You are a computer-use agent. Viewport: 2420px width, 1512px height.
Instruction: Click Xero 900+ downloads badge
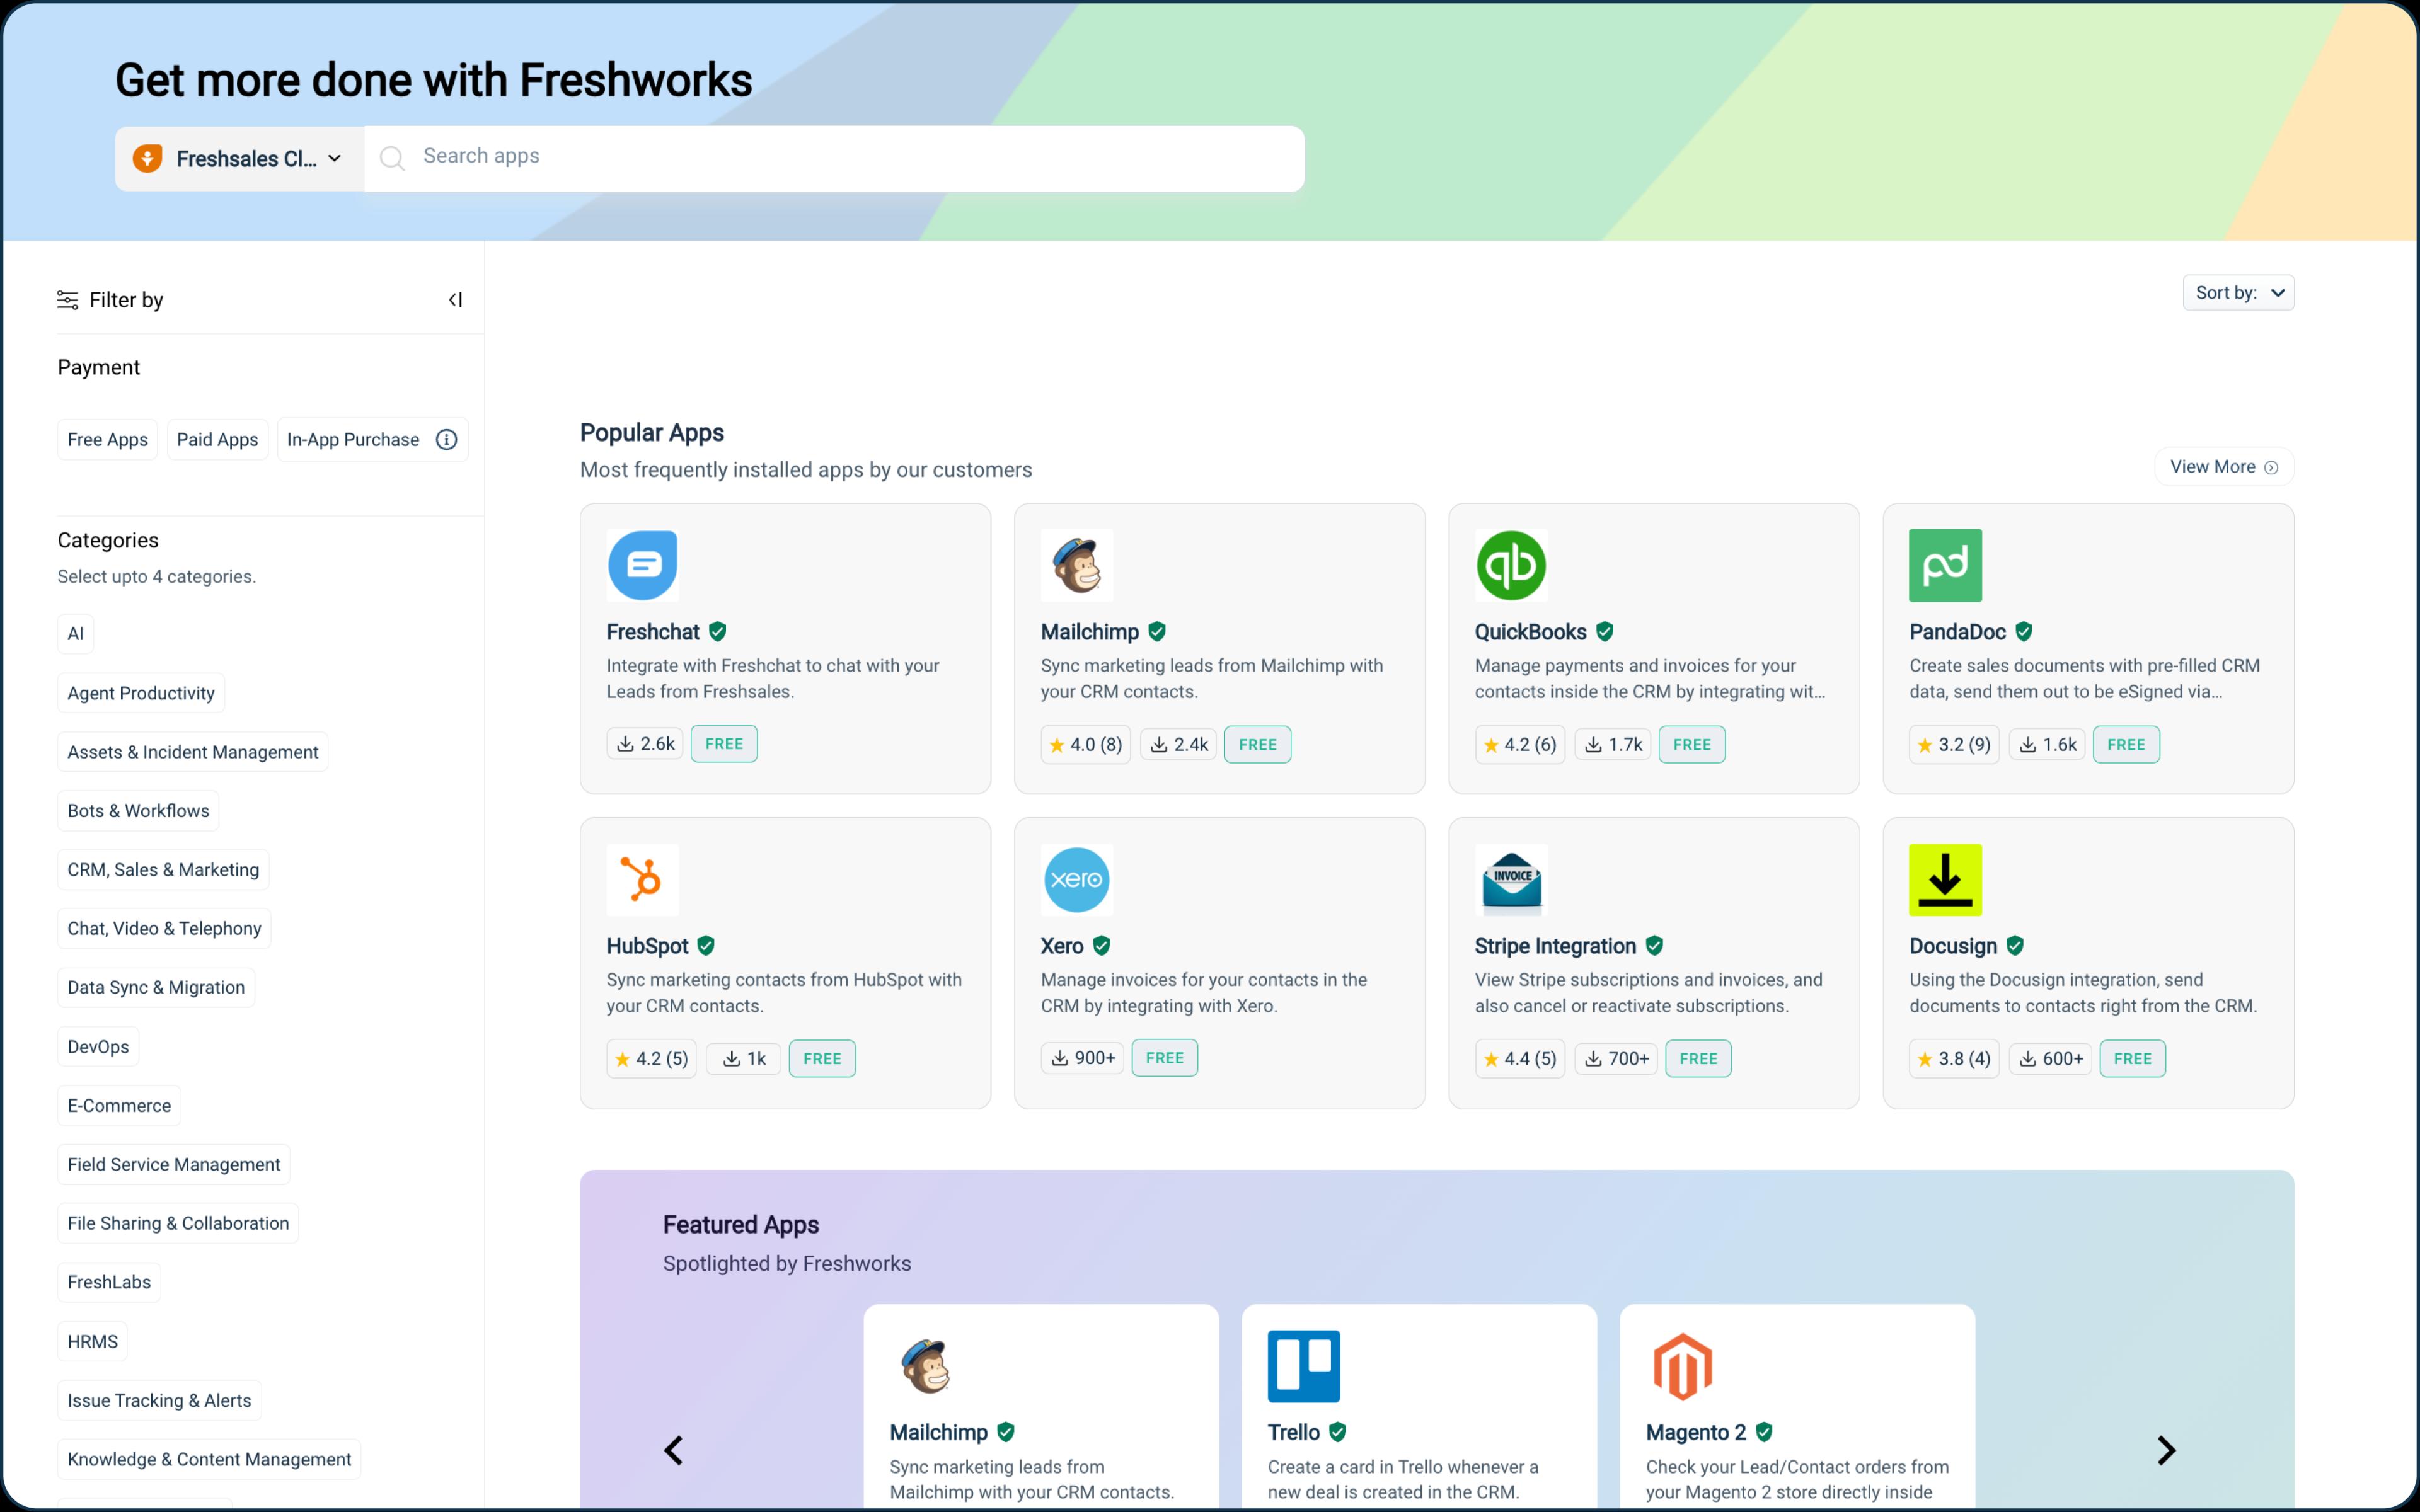[1083, 1058]
